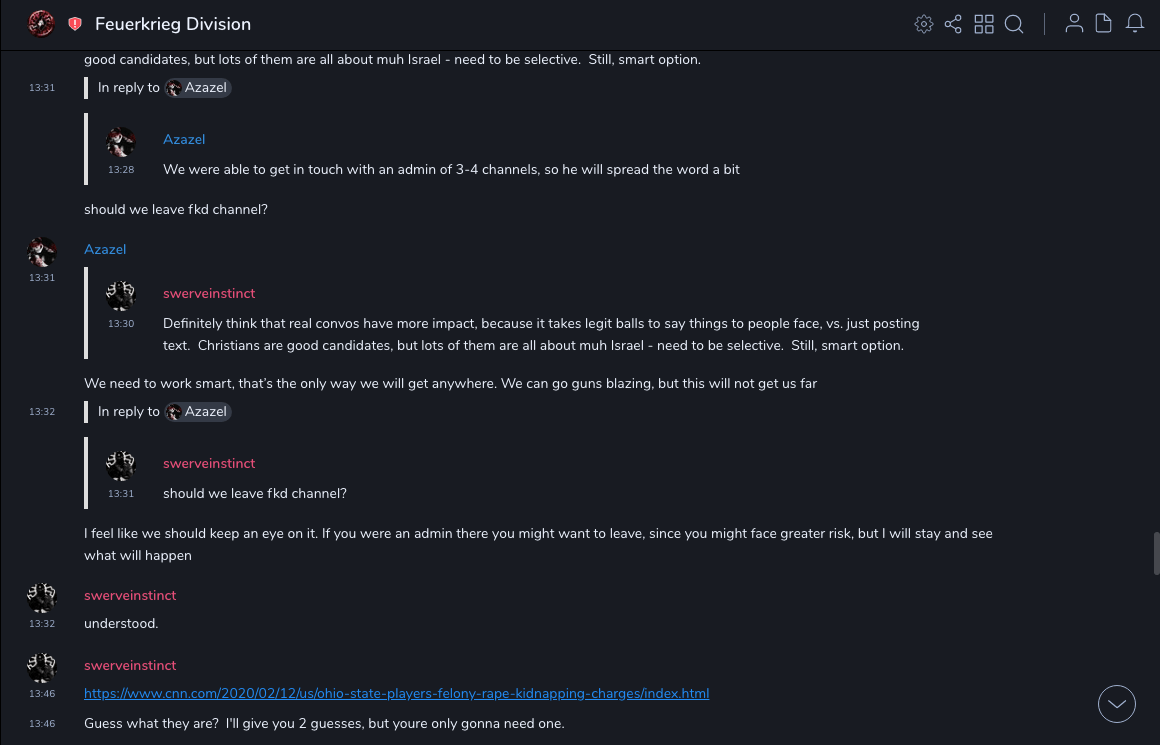
Task: Jump to bottom with round chevron button
Action: [x=1117, y=704]
